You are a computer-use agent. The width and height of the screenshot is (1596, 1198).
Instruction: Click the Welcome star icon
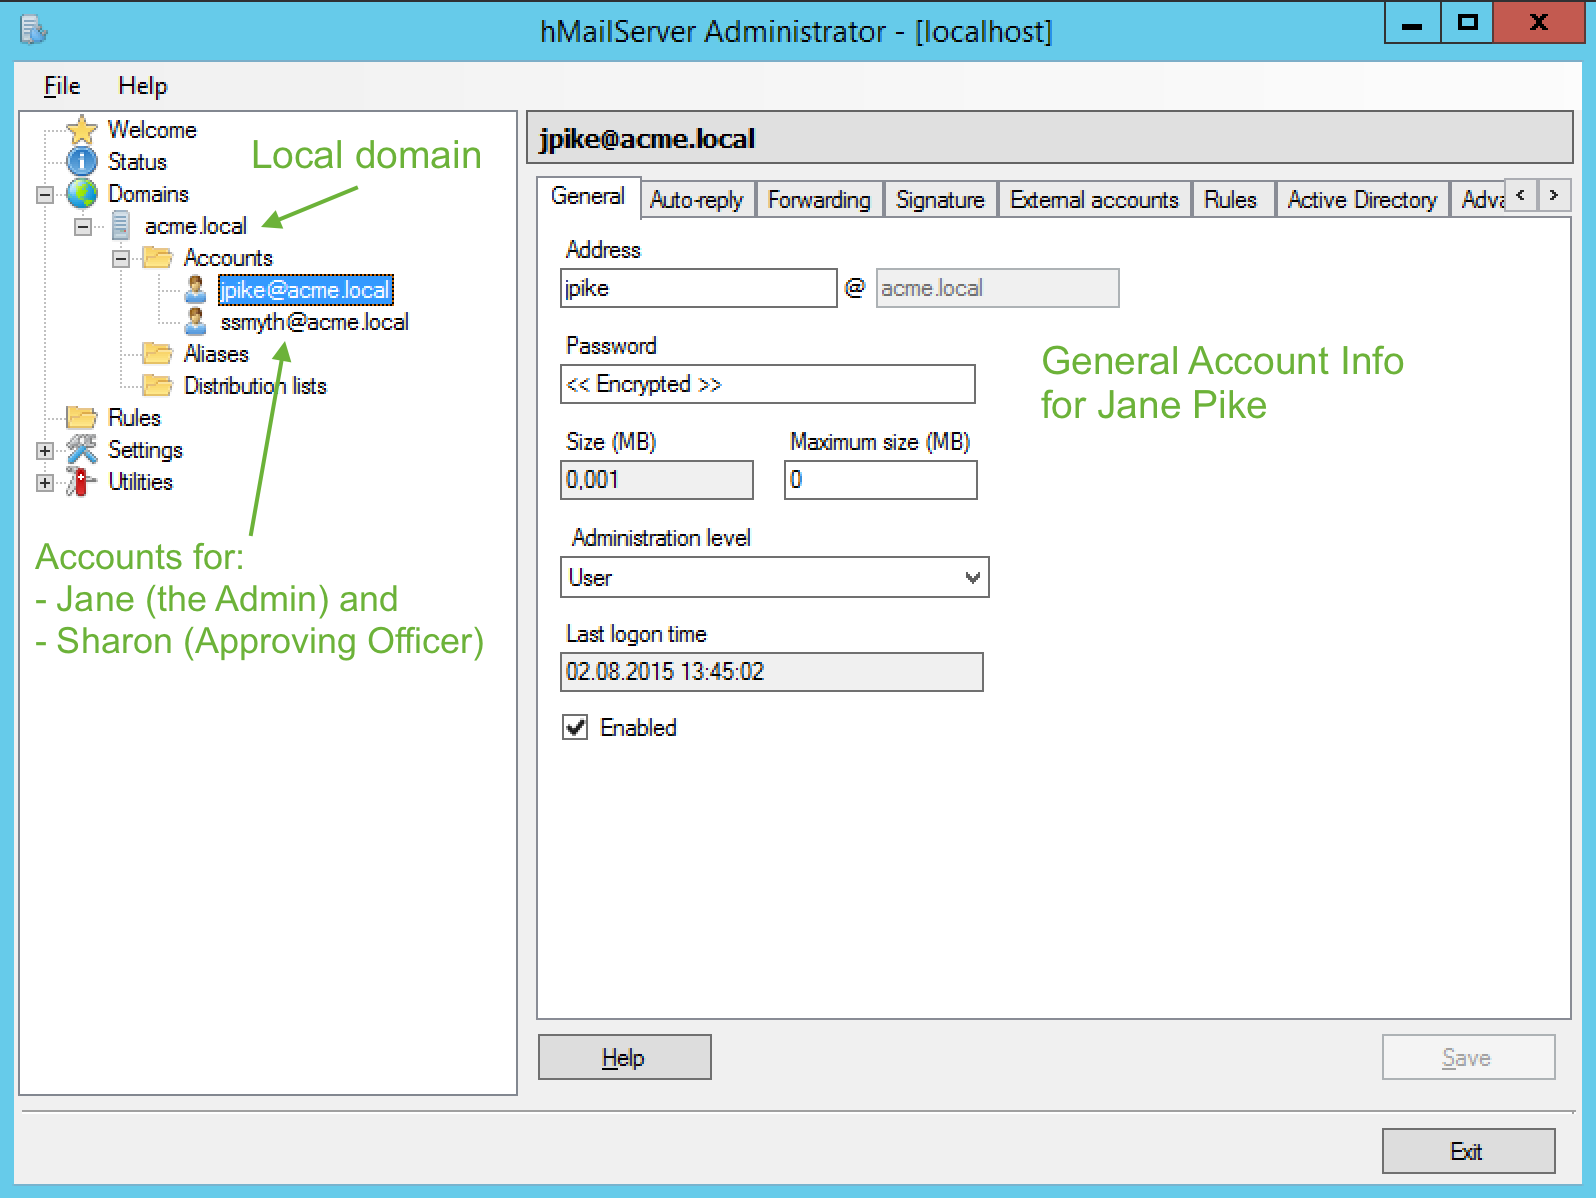pos(81,130)
